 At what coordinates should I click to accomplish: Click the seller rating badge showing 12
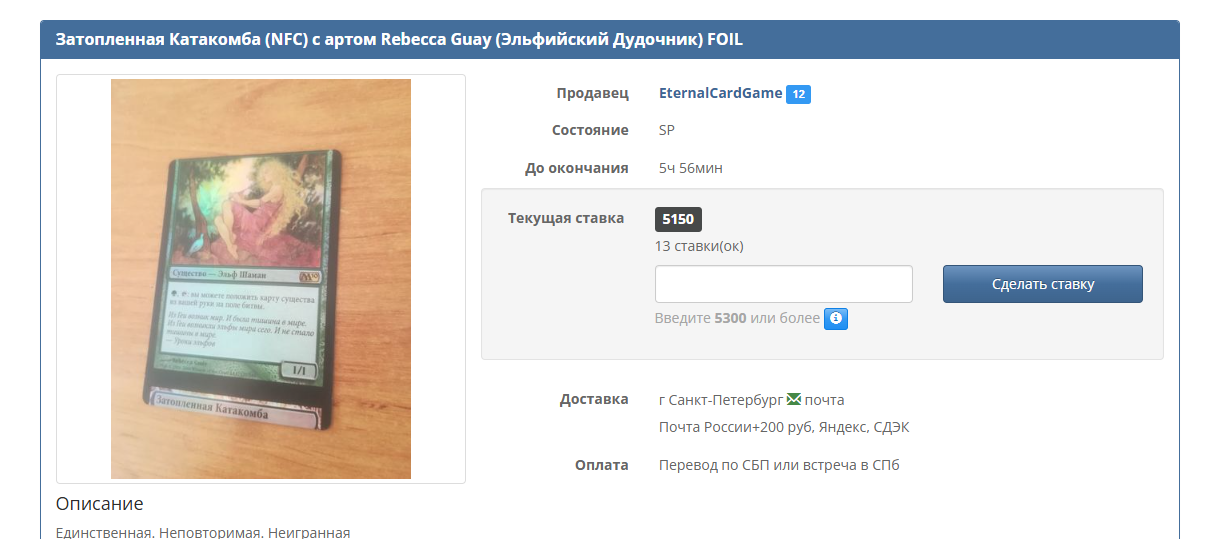coord(798,94)
